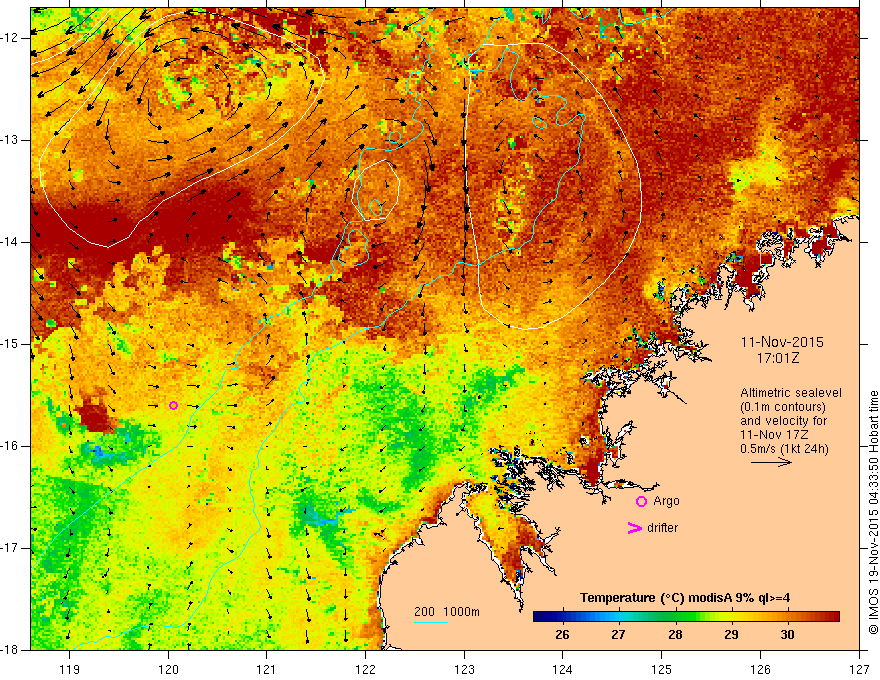Click longitude axis label 122
880x680 pixels.
[x=365, y=669]
